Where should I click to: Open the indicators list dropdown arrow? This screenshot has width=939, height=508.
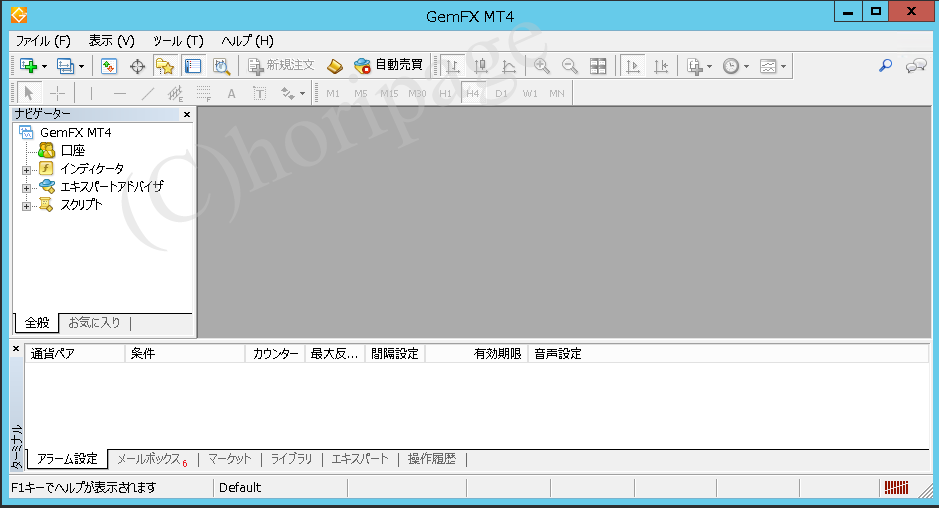710,66
